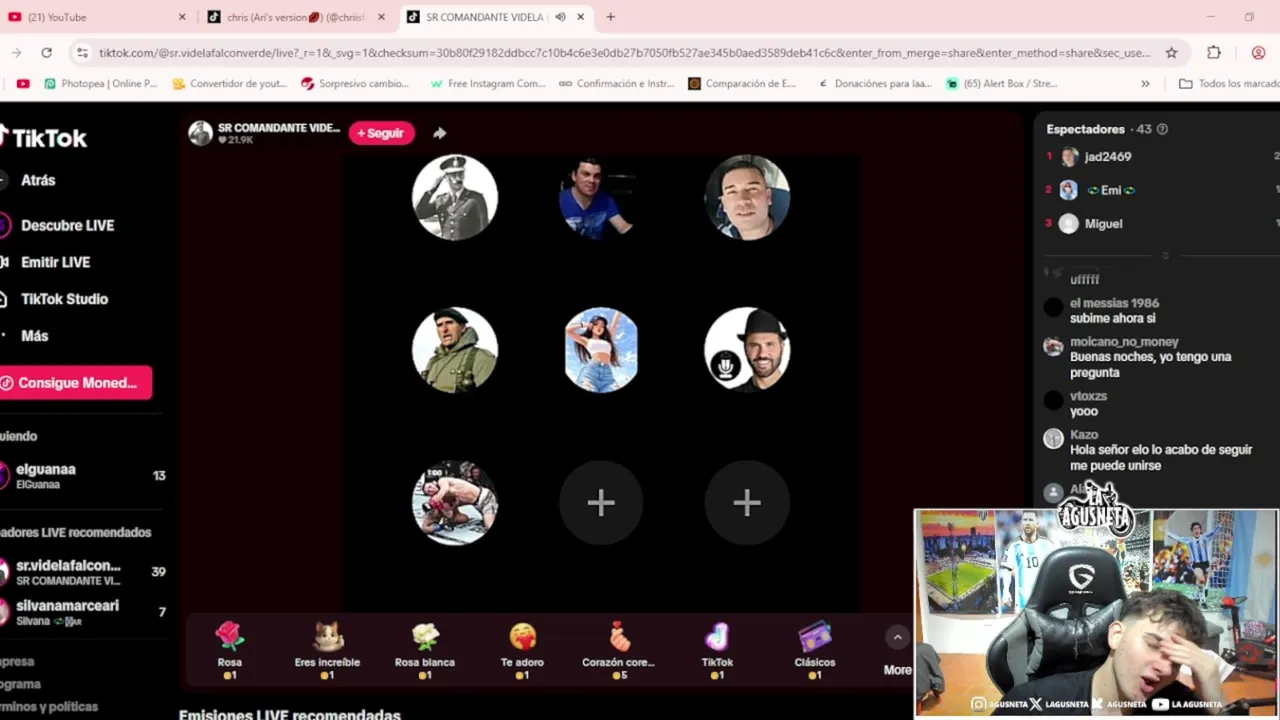Open recommended LIVE silvanamarceari

82,613
